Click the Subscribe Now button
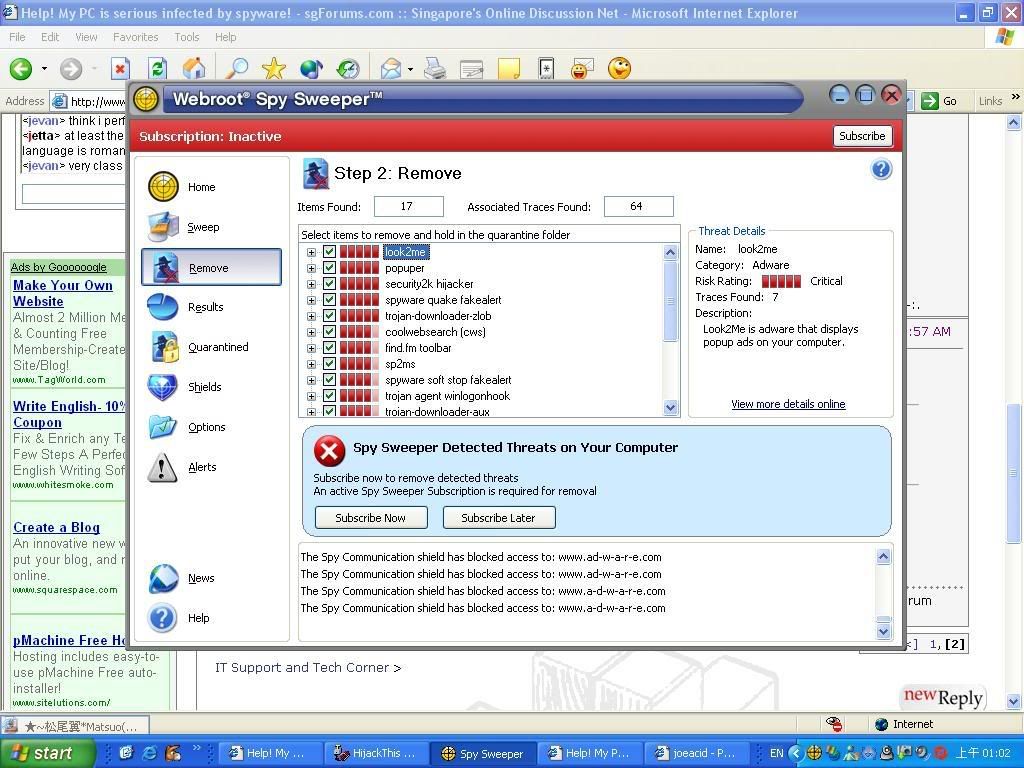 coord(370,518)
